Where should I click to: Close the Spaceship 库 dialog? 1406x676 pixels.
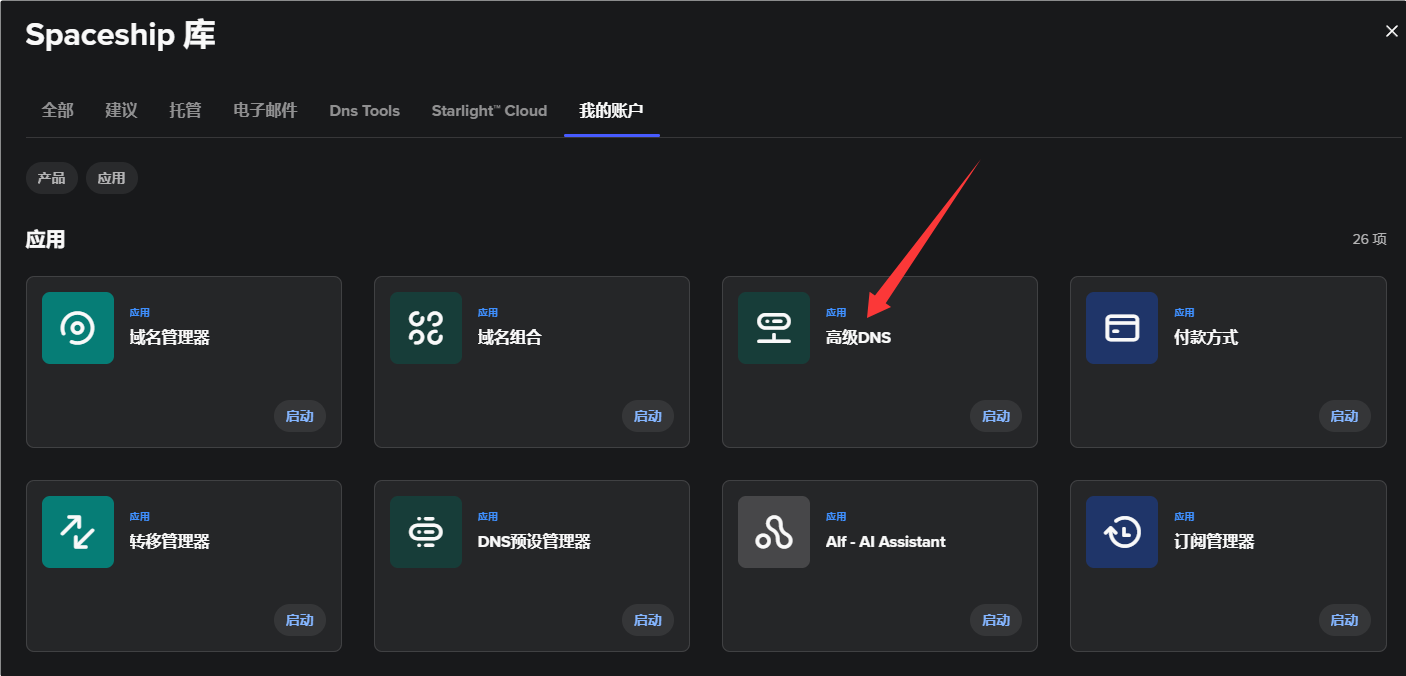pyautogui.click(x=1391, y=32)
